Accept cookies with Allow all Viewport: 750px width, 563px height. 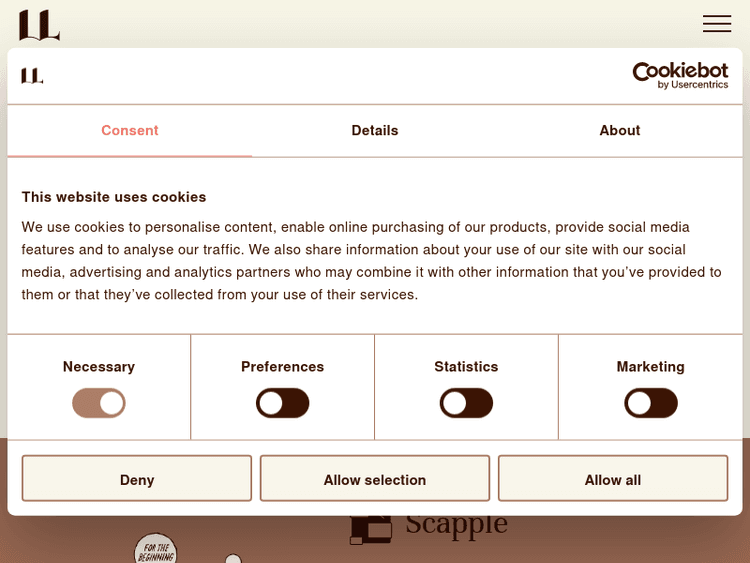pyautogui.click(x=613, y=479)
